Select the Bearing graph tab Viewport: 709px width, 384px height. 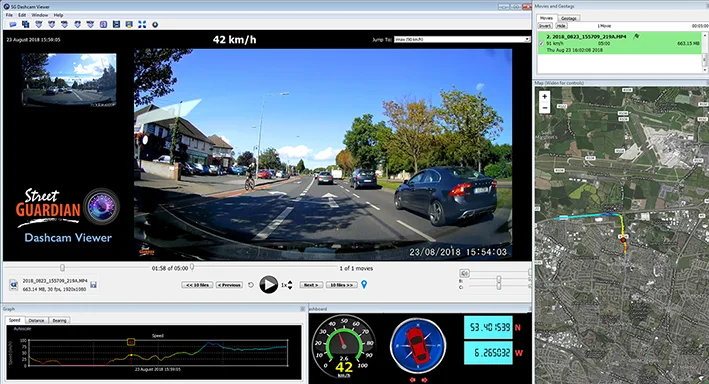point(59,320)
